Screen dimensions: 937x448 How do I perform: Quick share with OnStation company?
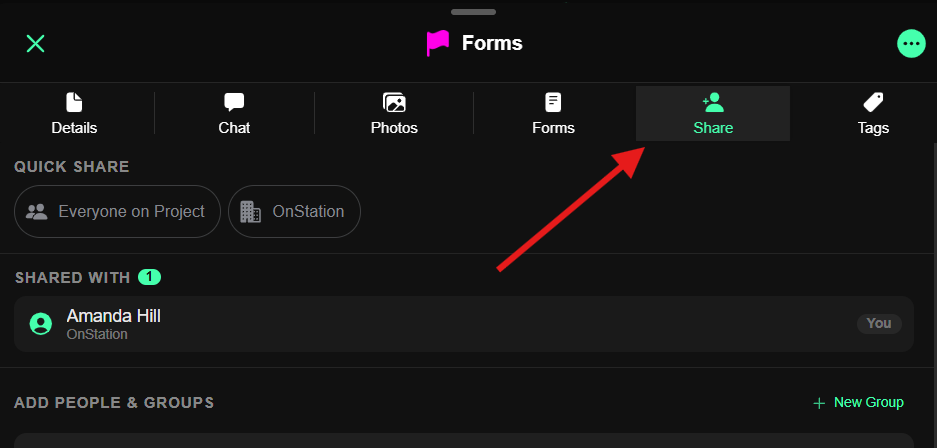click(x=294, y=212)
